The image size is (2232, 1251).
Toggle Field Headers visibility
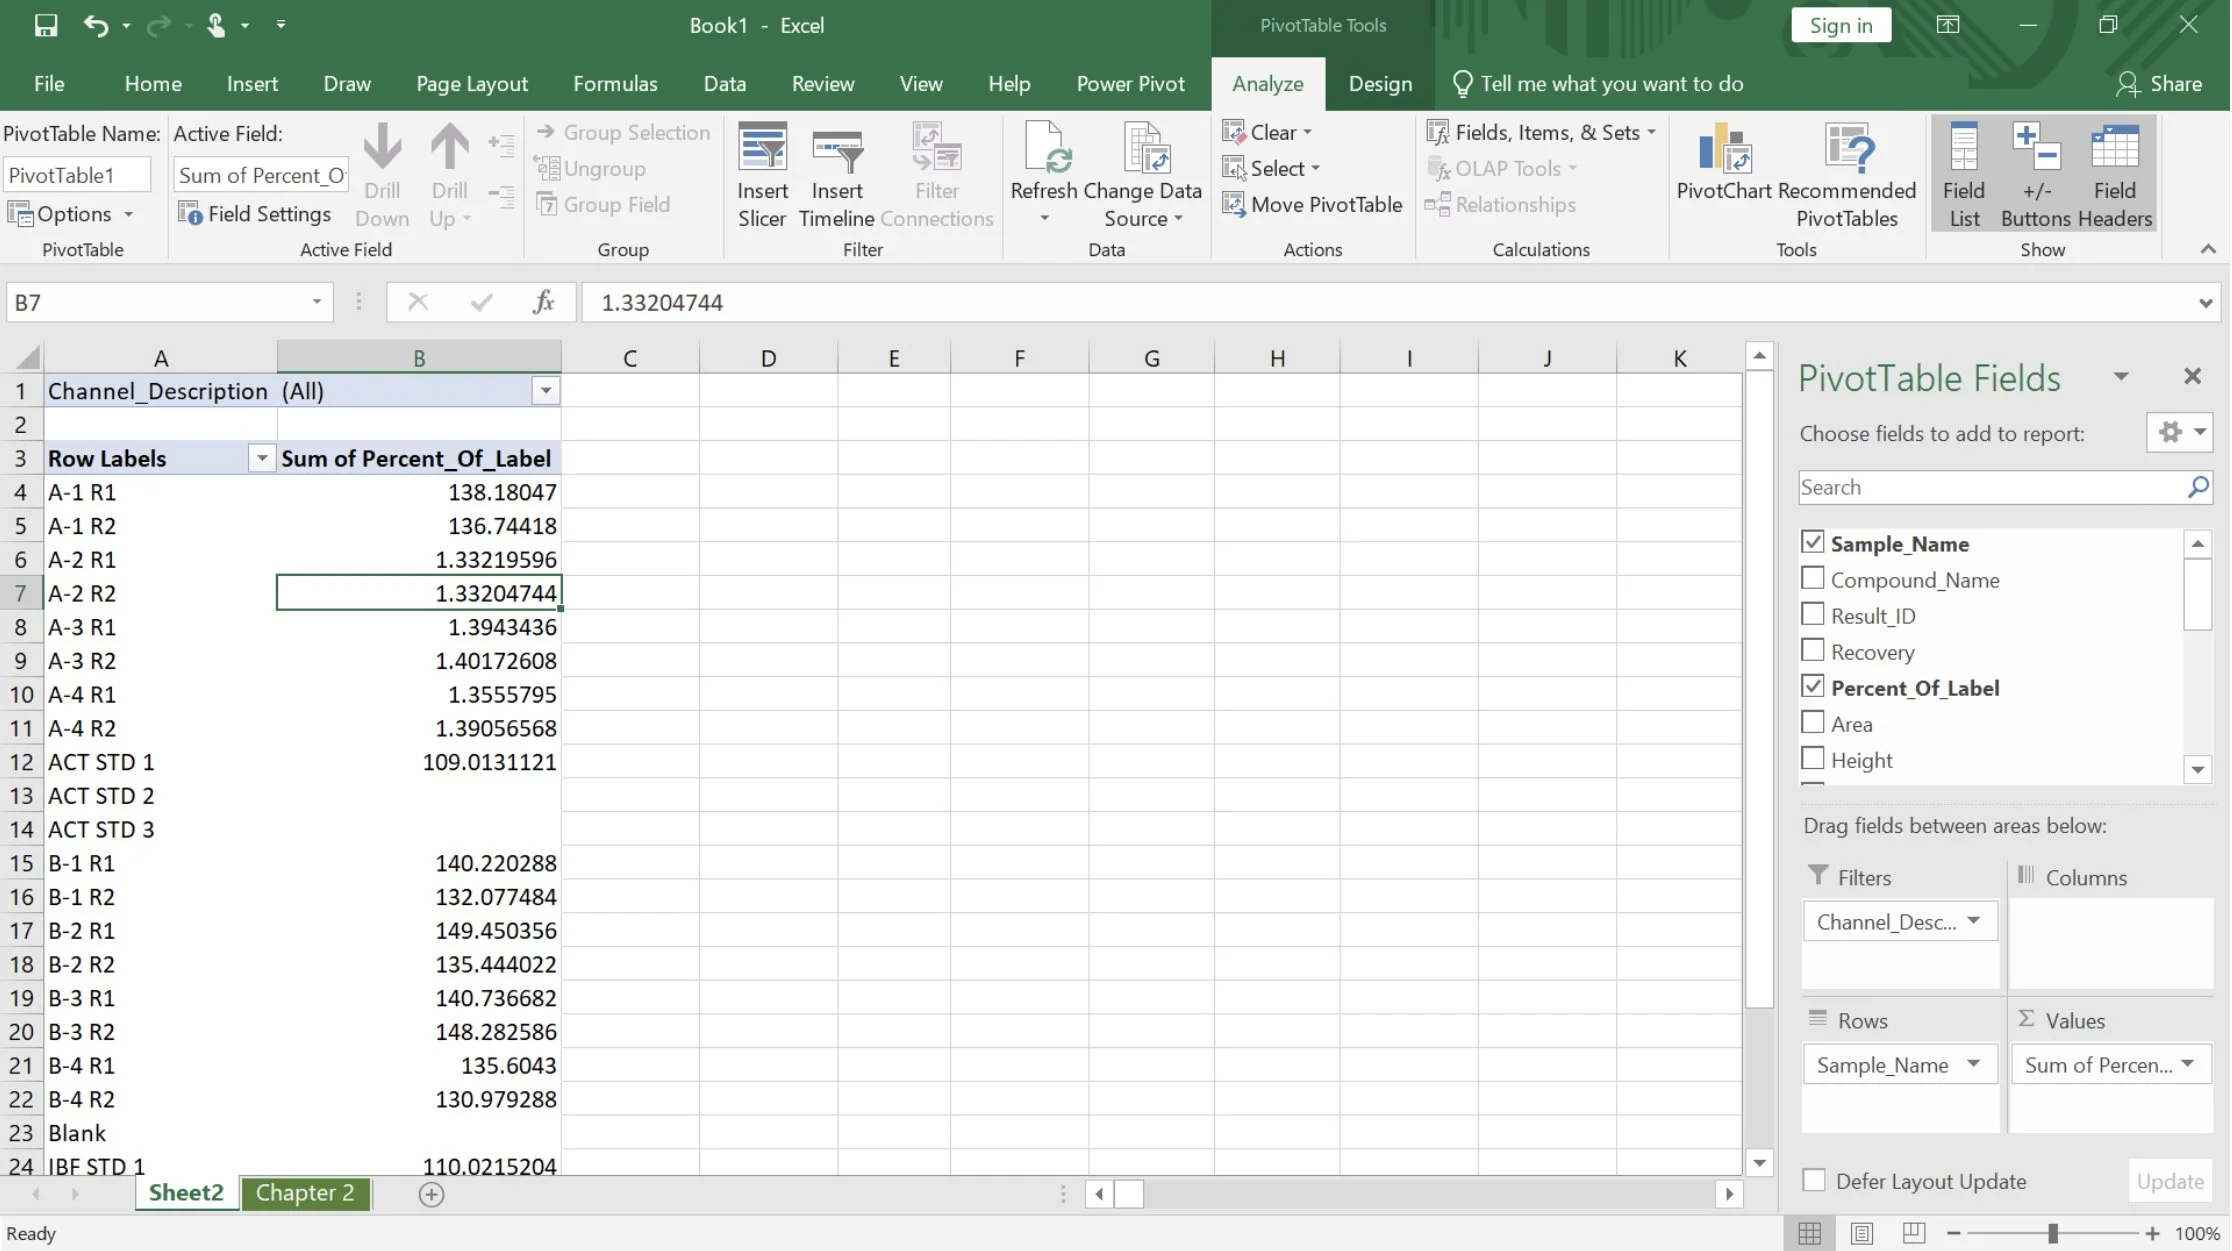pyautogui.click(x=2114, y=175)
